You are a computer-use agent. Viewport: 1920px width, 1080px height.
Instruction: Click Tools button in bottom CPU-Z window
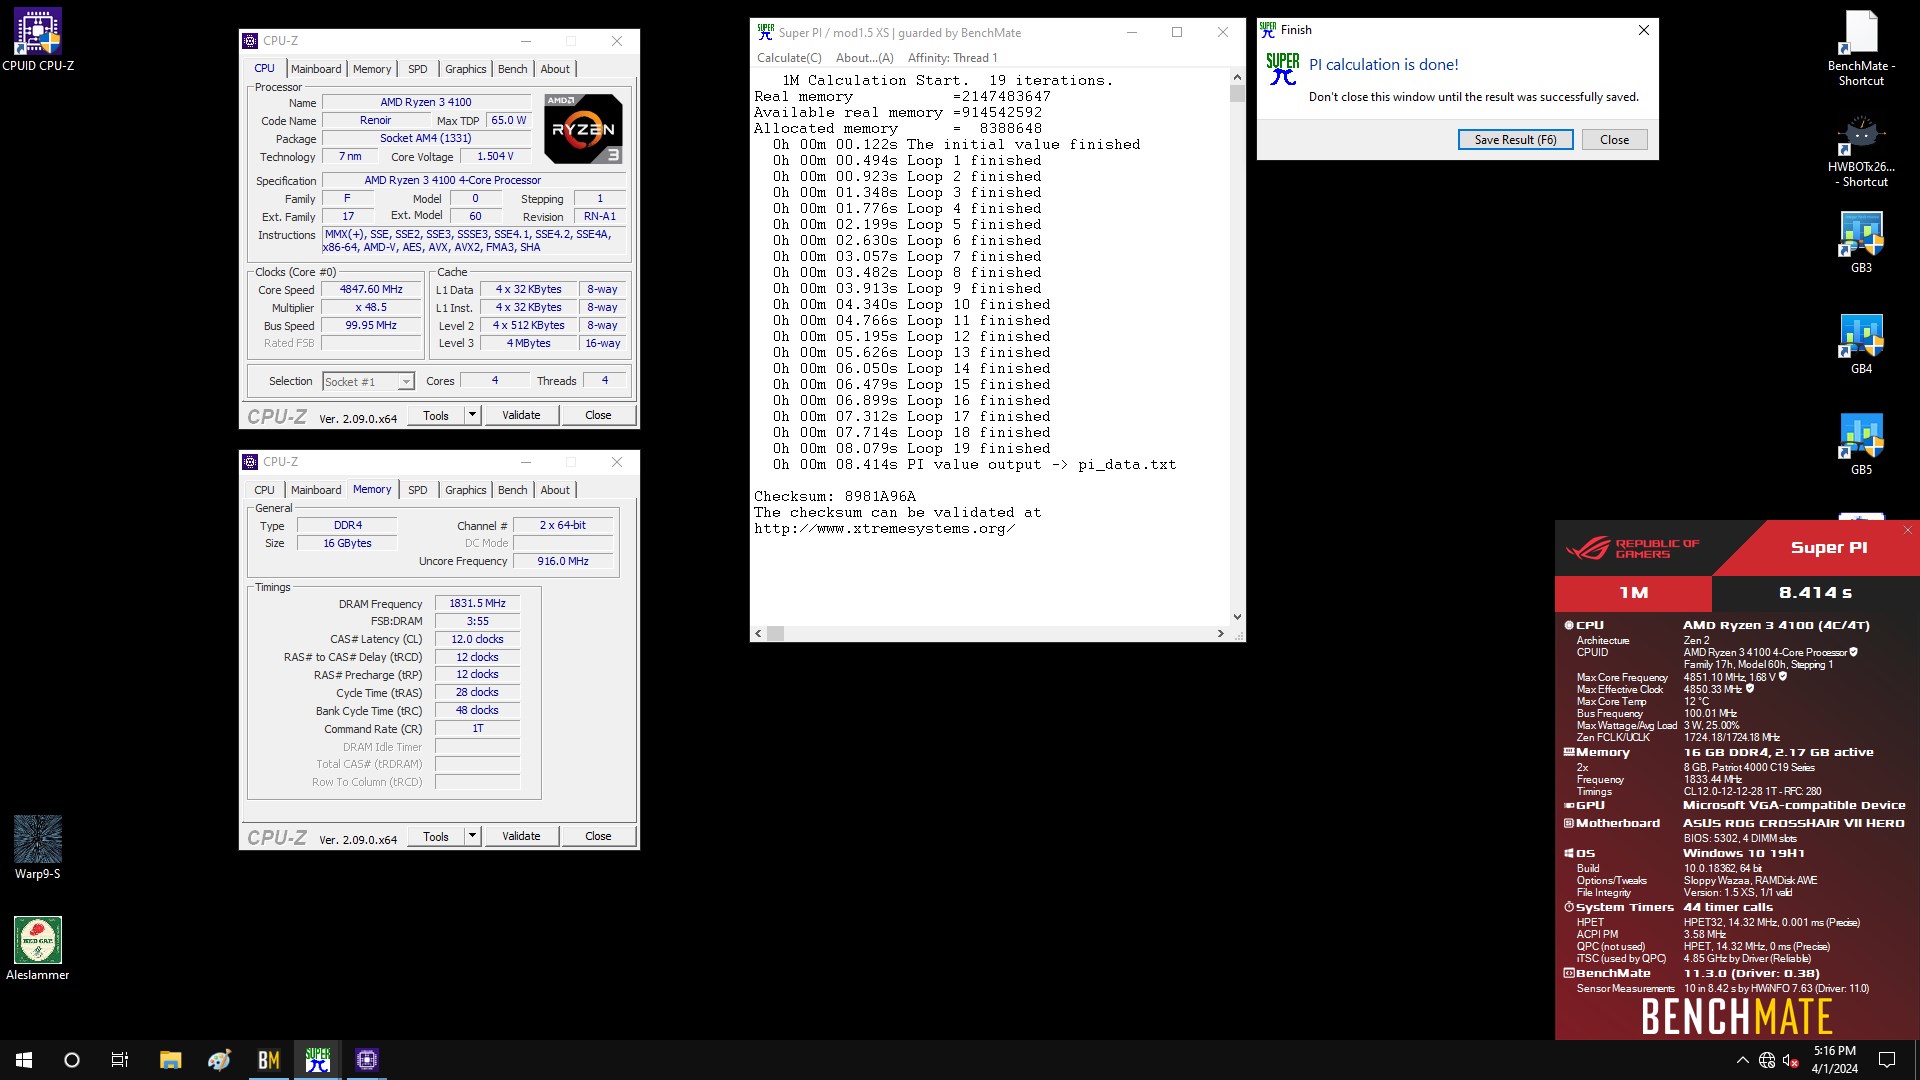(x=436, y=836)
